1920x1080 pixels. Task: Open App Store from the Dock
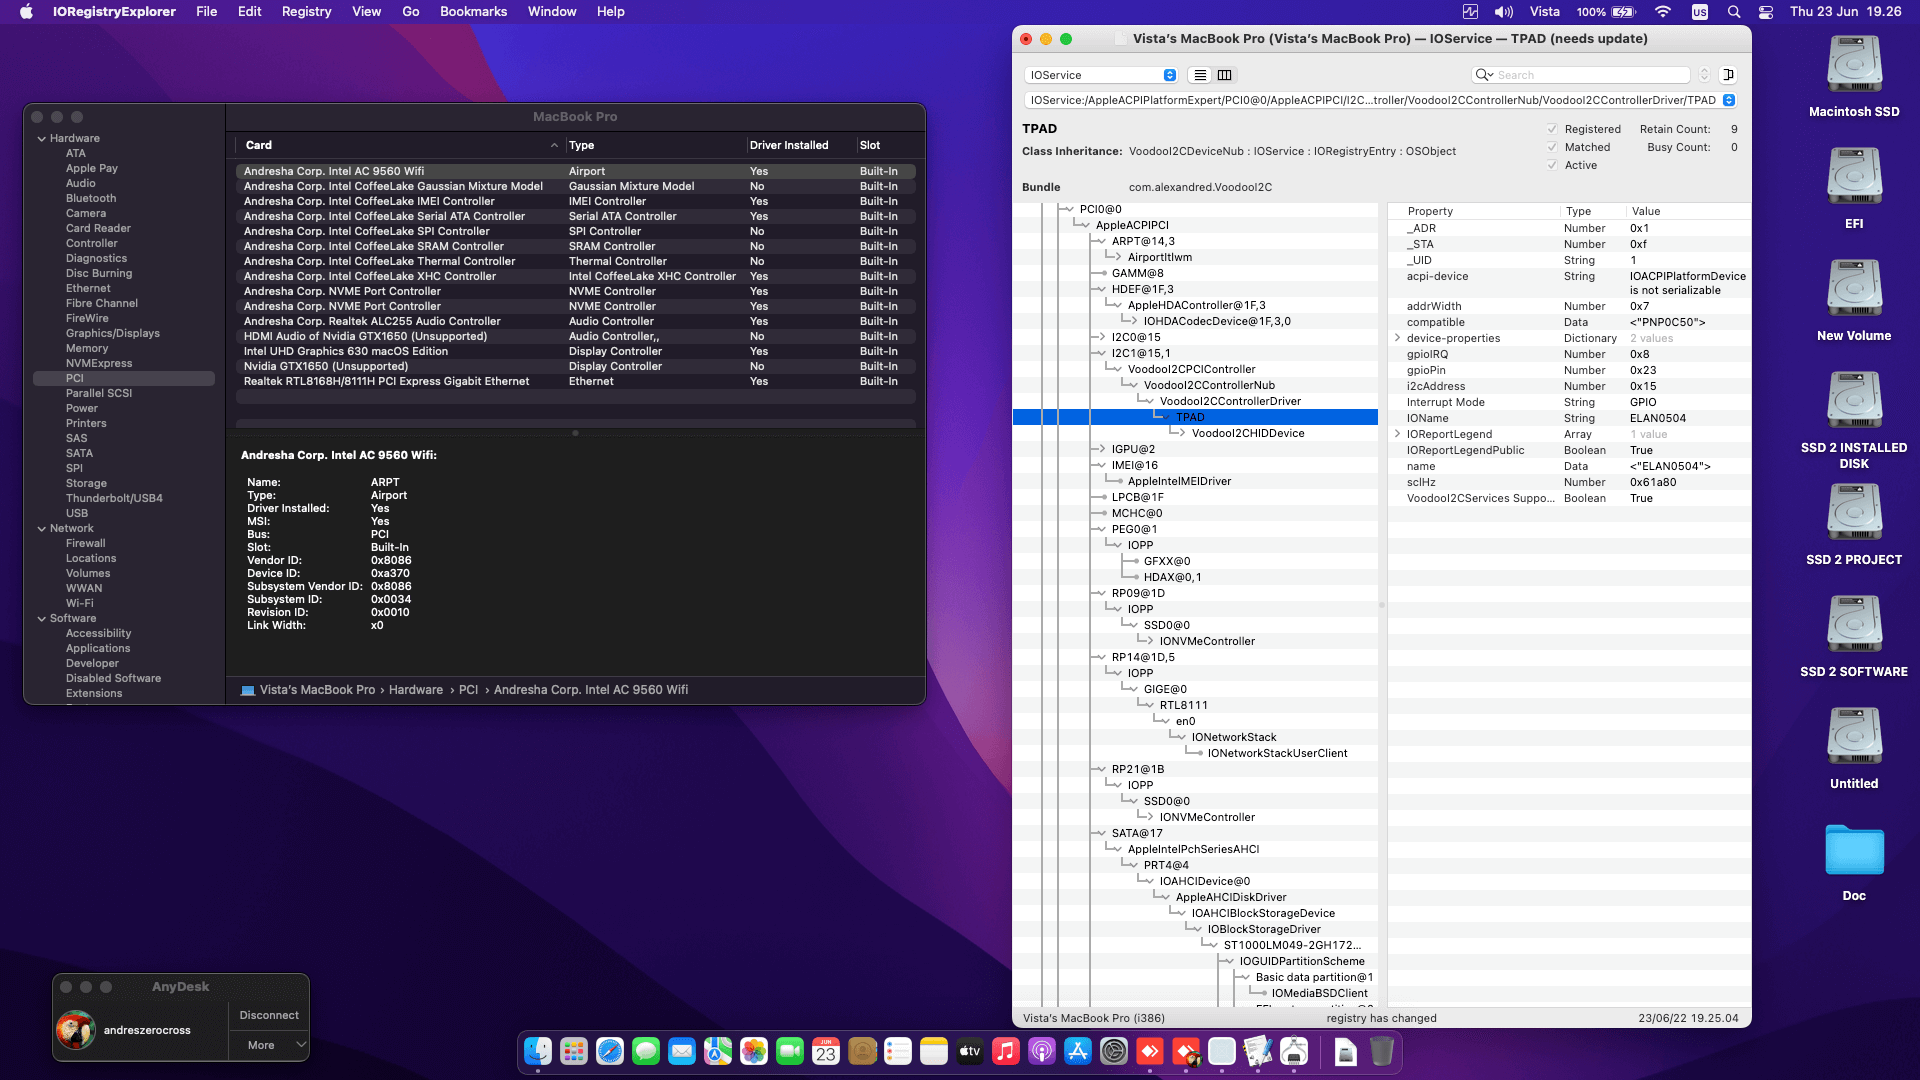click(x=1078, y=1051)
